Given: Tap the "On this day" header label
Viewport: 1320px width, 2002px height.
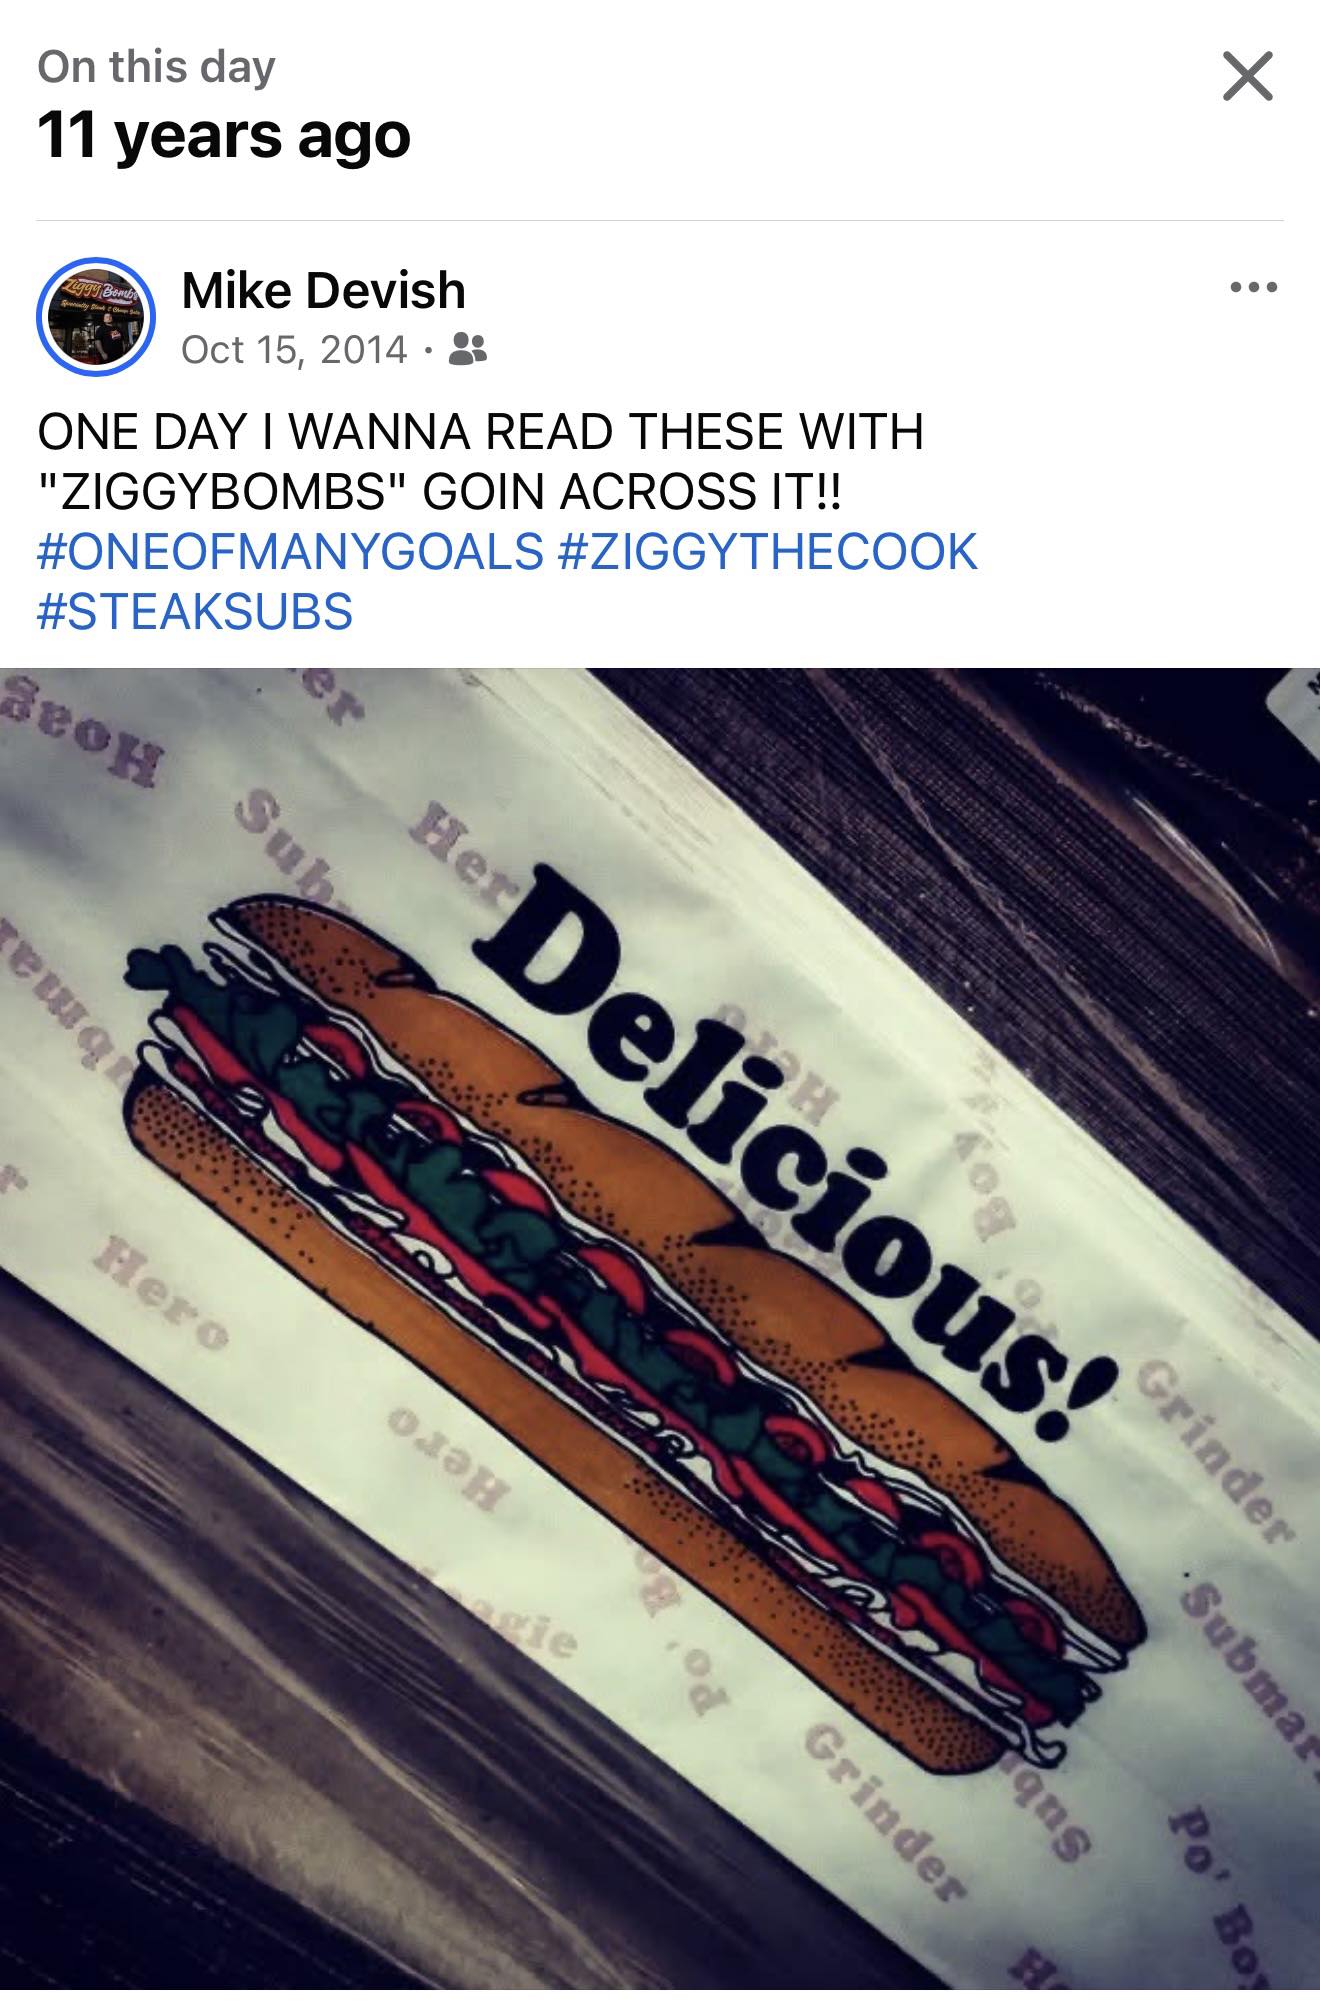Looking at the screenshot, I should pyautogui.click(x=156, y=67).
